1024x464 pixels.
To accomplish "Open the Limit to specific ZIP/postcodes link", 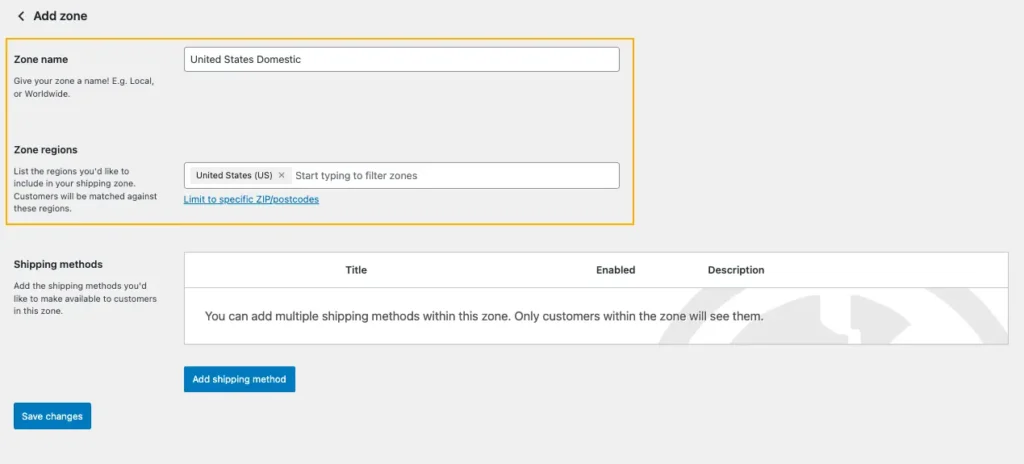I will [x=251, y=199].
